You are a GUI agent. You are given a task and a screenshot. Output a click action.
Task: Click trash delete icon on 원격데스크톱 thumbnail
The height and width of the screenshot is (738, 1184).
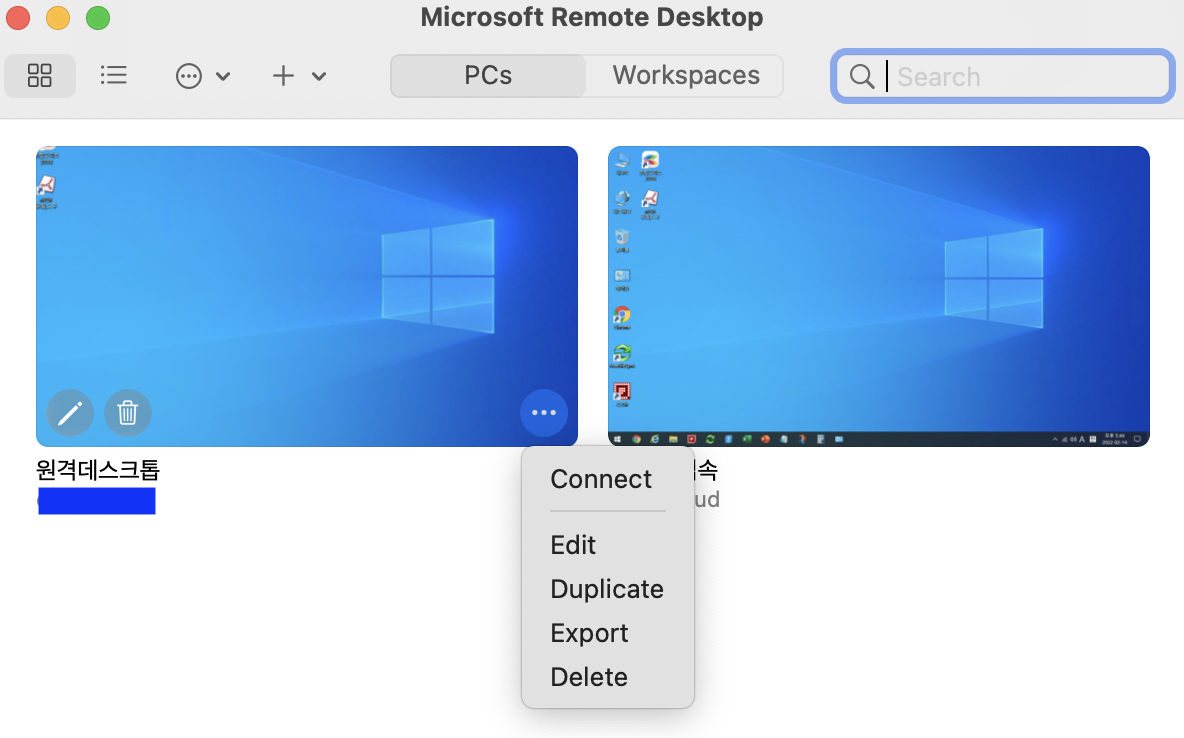[128, 412]
